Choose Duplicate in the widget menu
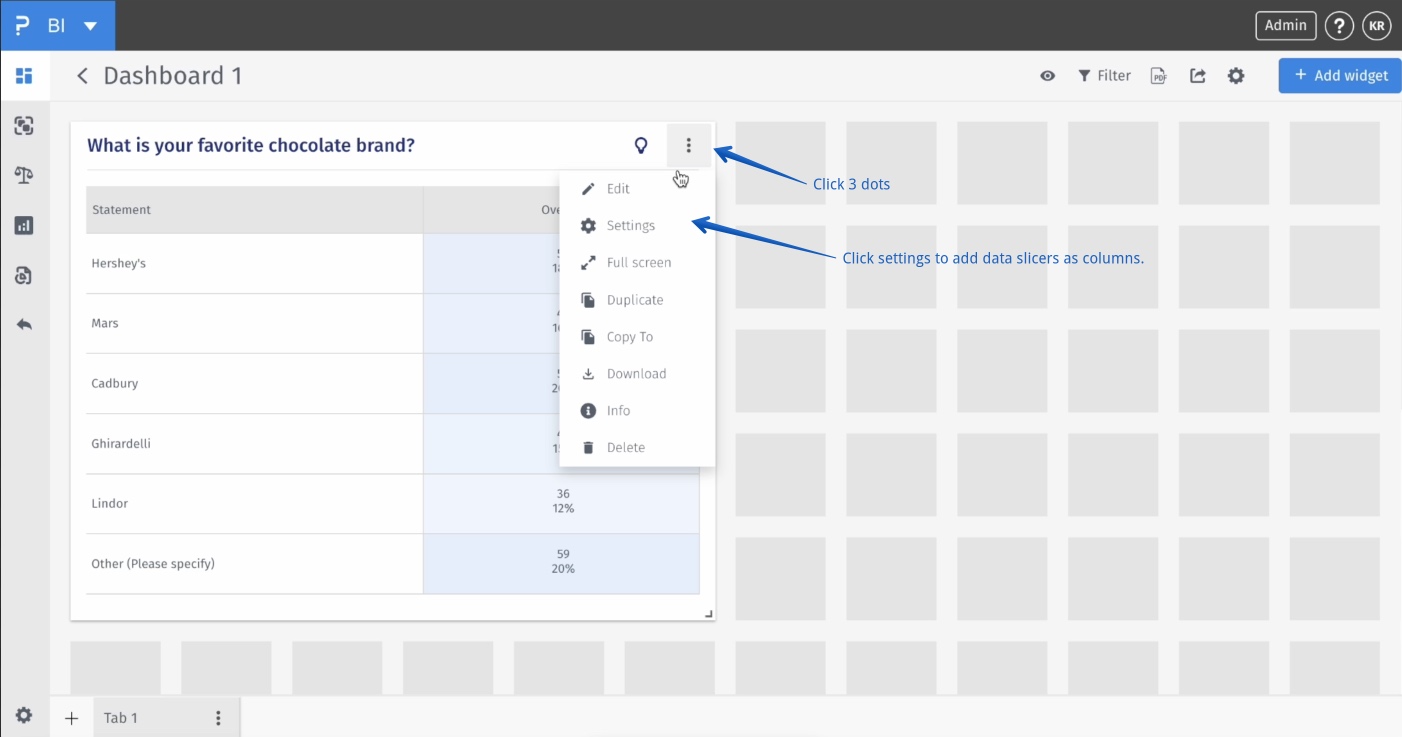The width and height of the screenshot is (1402, 737). pos(635,299)
